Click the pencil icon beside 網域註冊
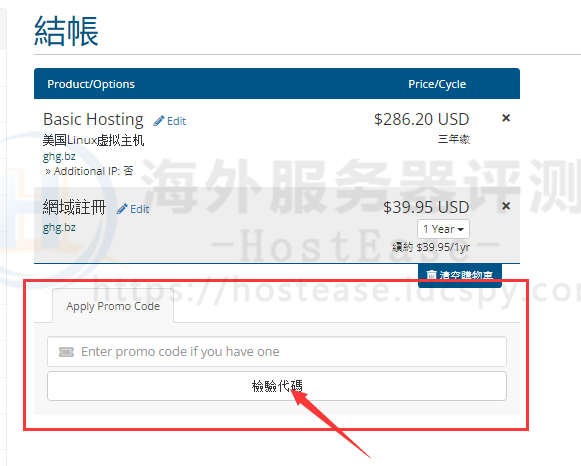This screenshot has width=581, height=466. 122,209
